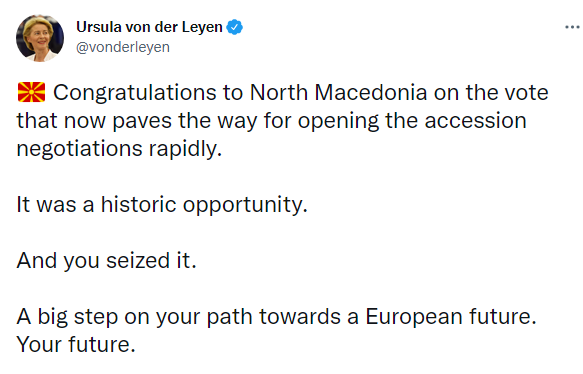Click the words North Macedonia in tweet
The image size is (583, 374).
[x=338, y=92]
